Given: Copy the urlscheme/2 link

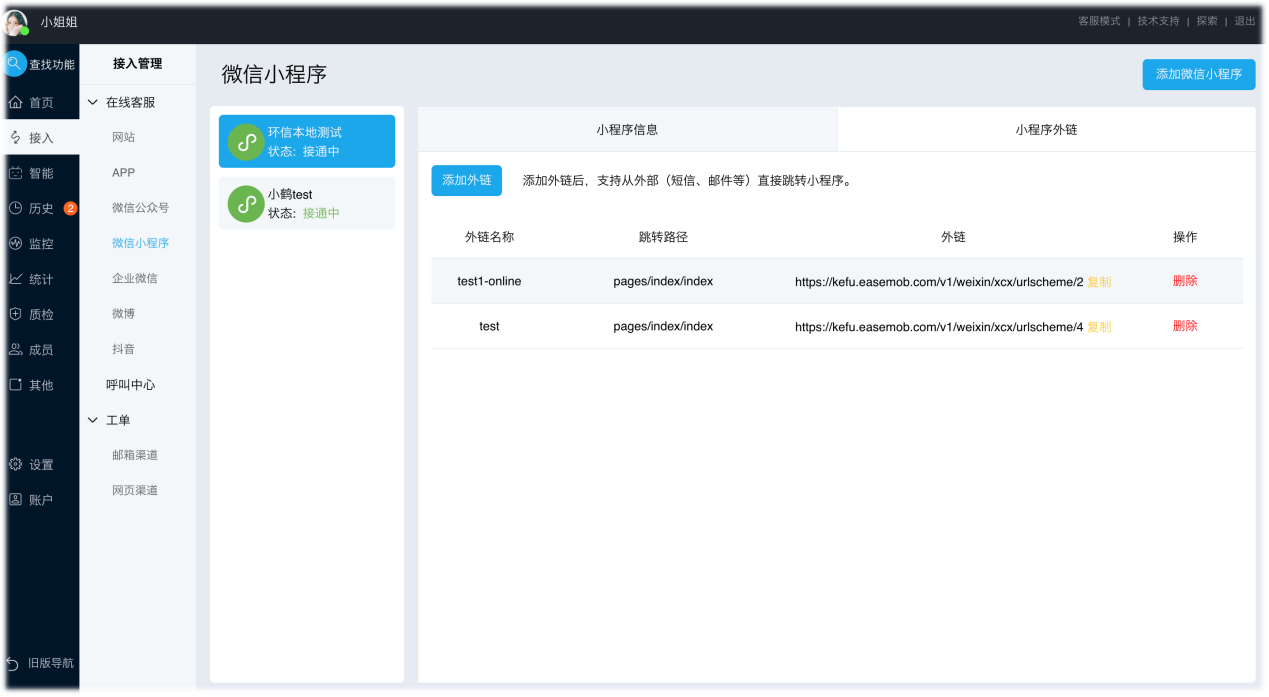Looking at the screenshot, I should pos(1099,282).
